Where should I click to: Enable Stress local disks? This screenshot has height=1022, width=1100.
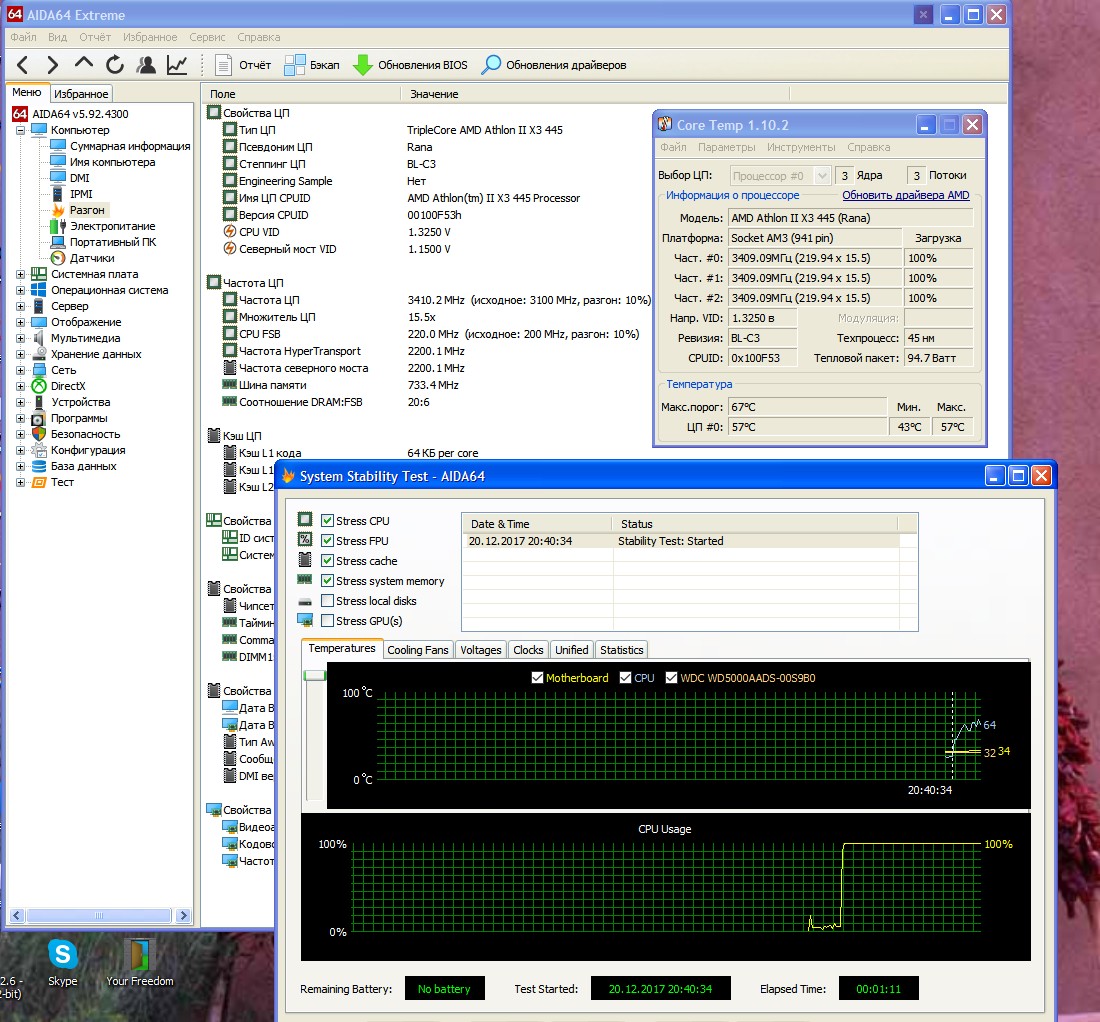[x=327, y=600]
